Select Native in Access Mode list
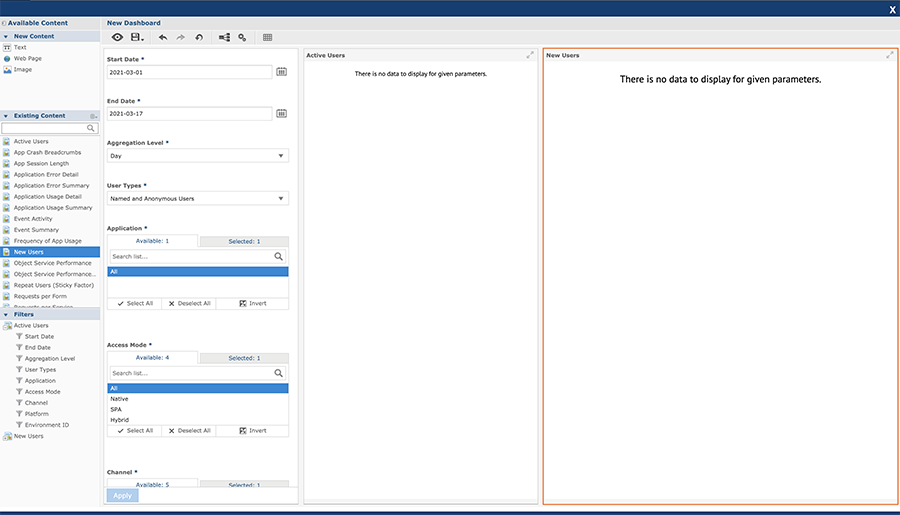The height and width of the screenshot is (515, 900). pyautogui.click(x=197, y=399)
